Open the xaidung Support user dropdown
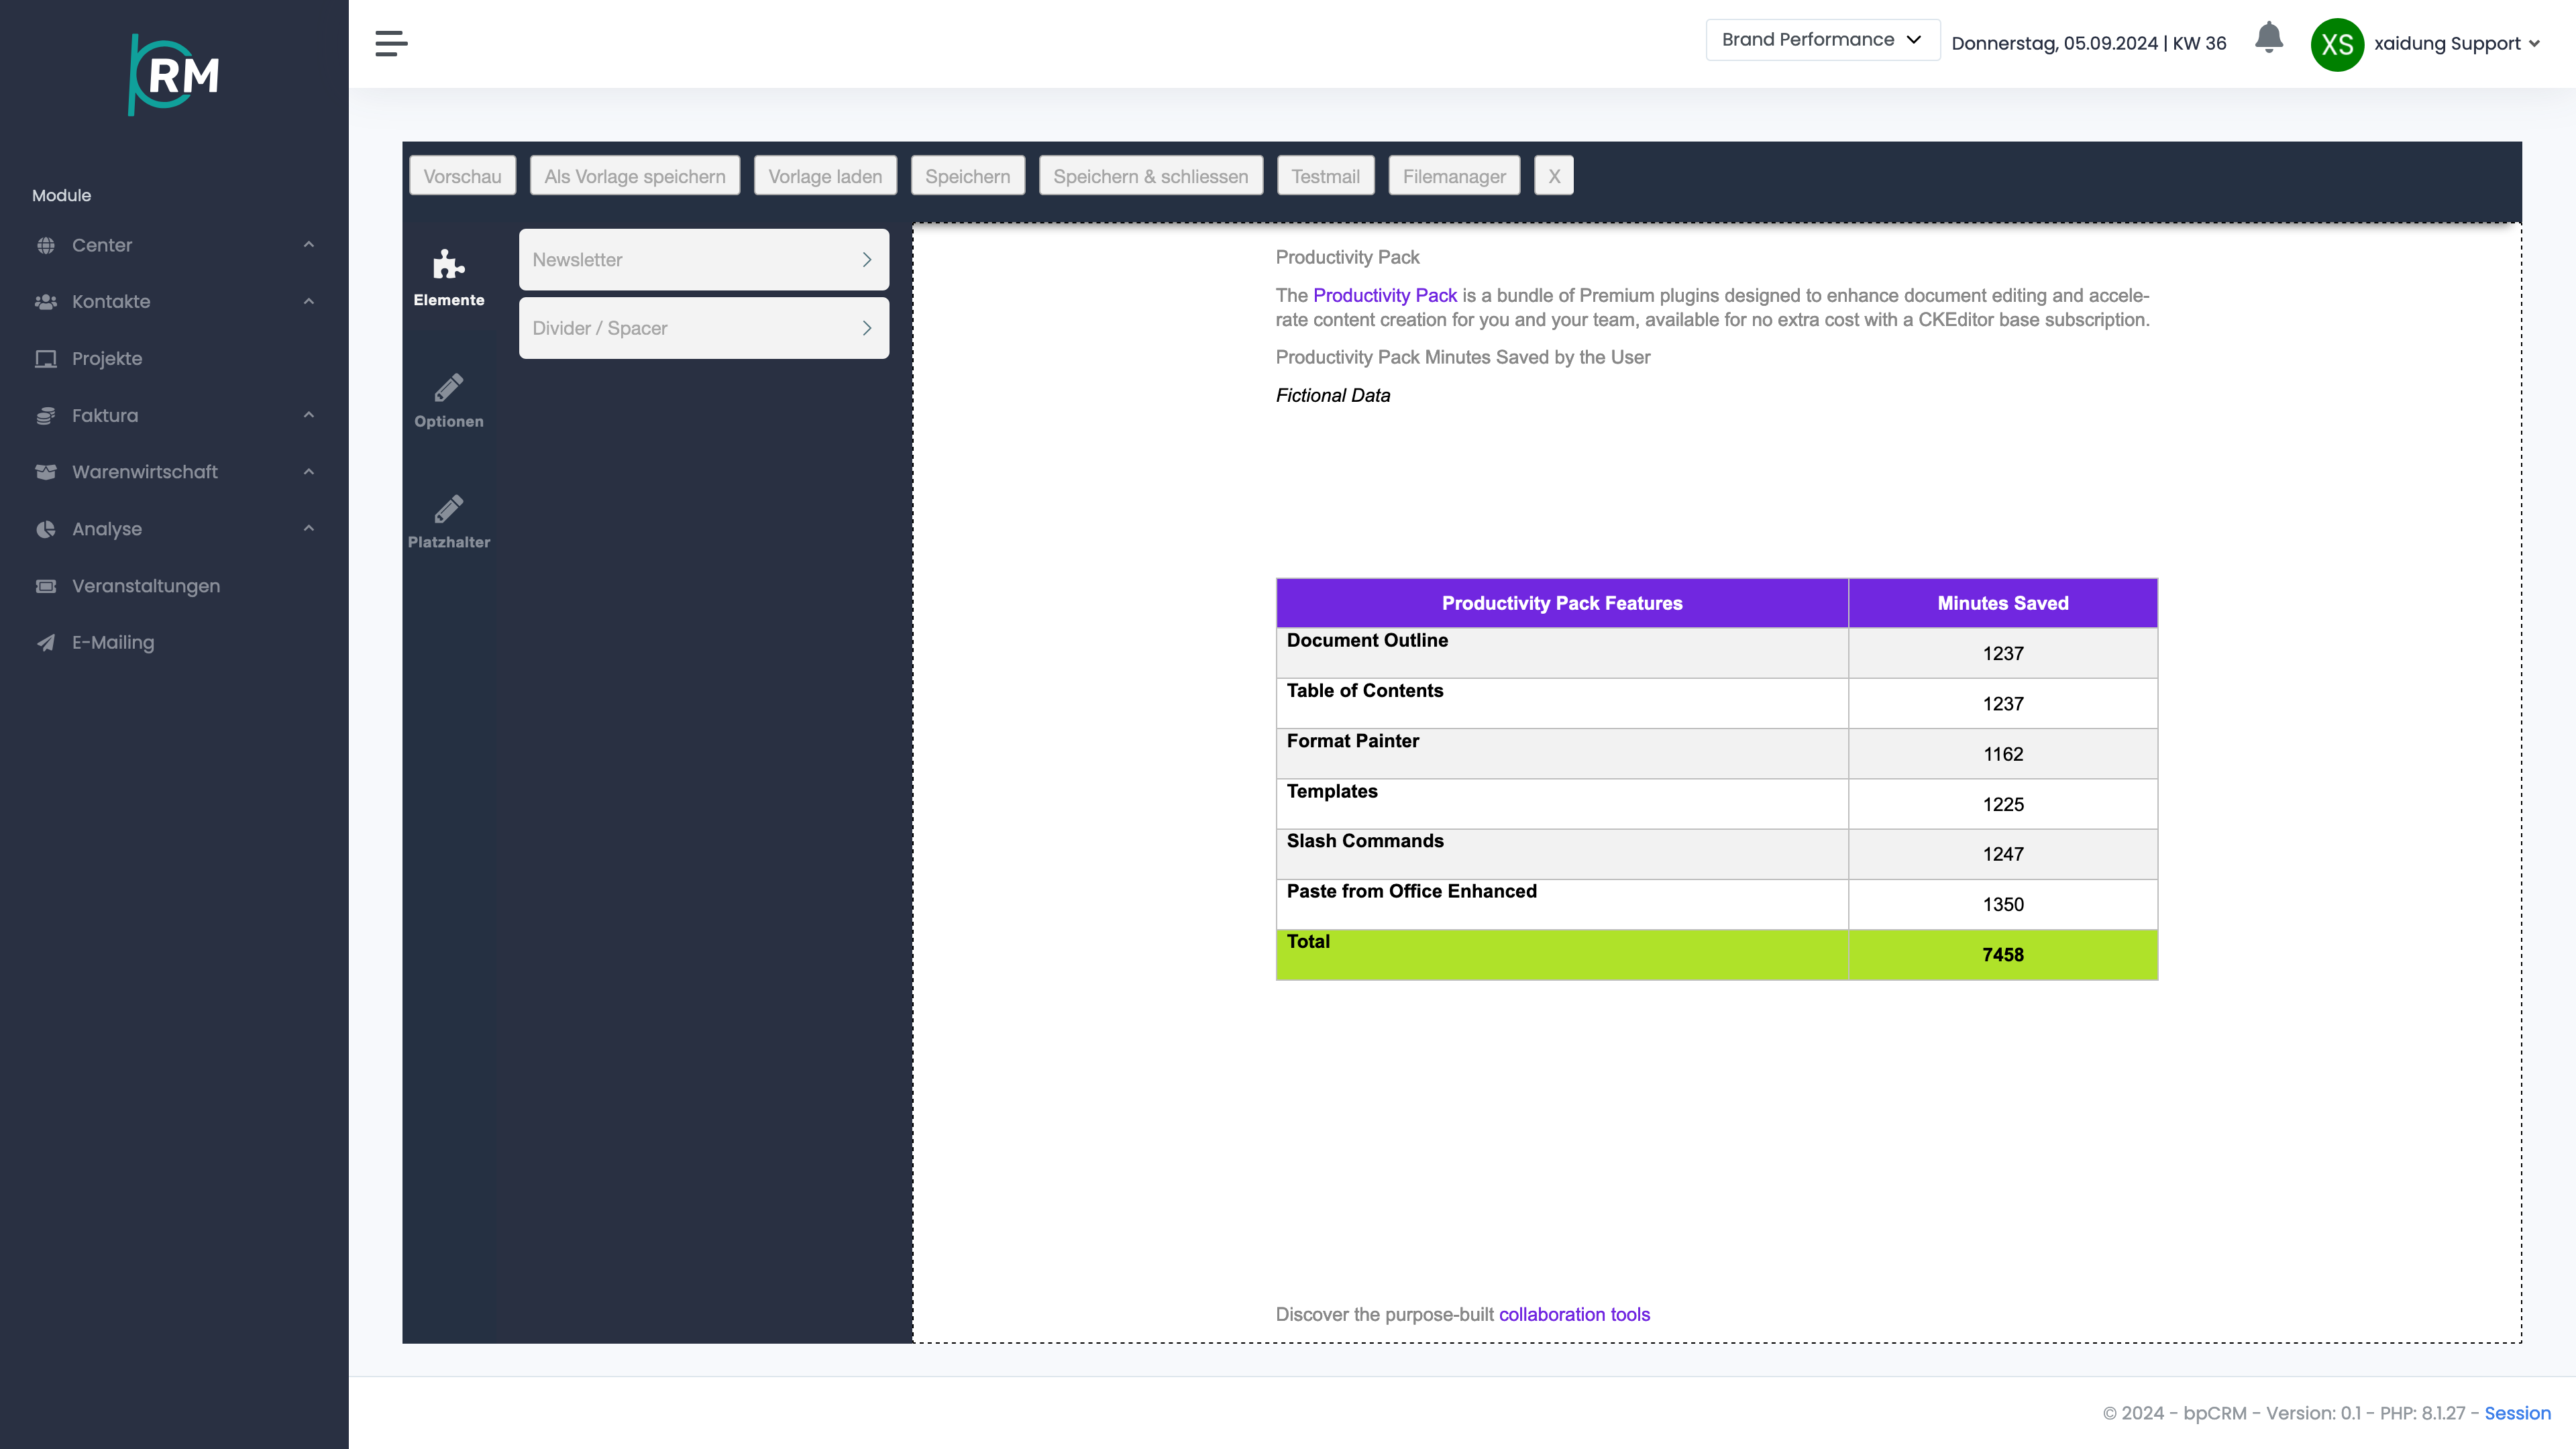This screenshot has width=2576, height=1449. click(x=2458, y=44)
